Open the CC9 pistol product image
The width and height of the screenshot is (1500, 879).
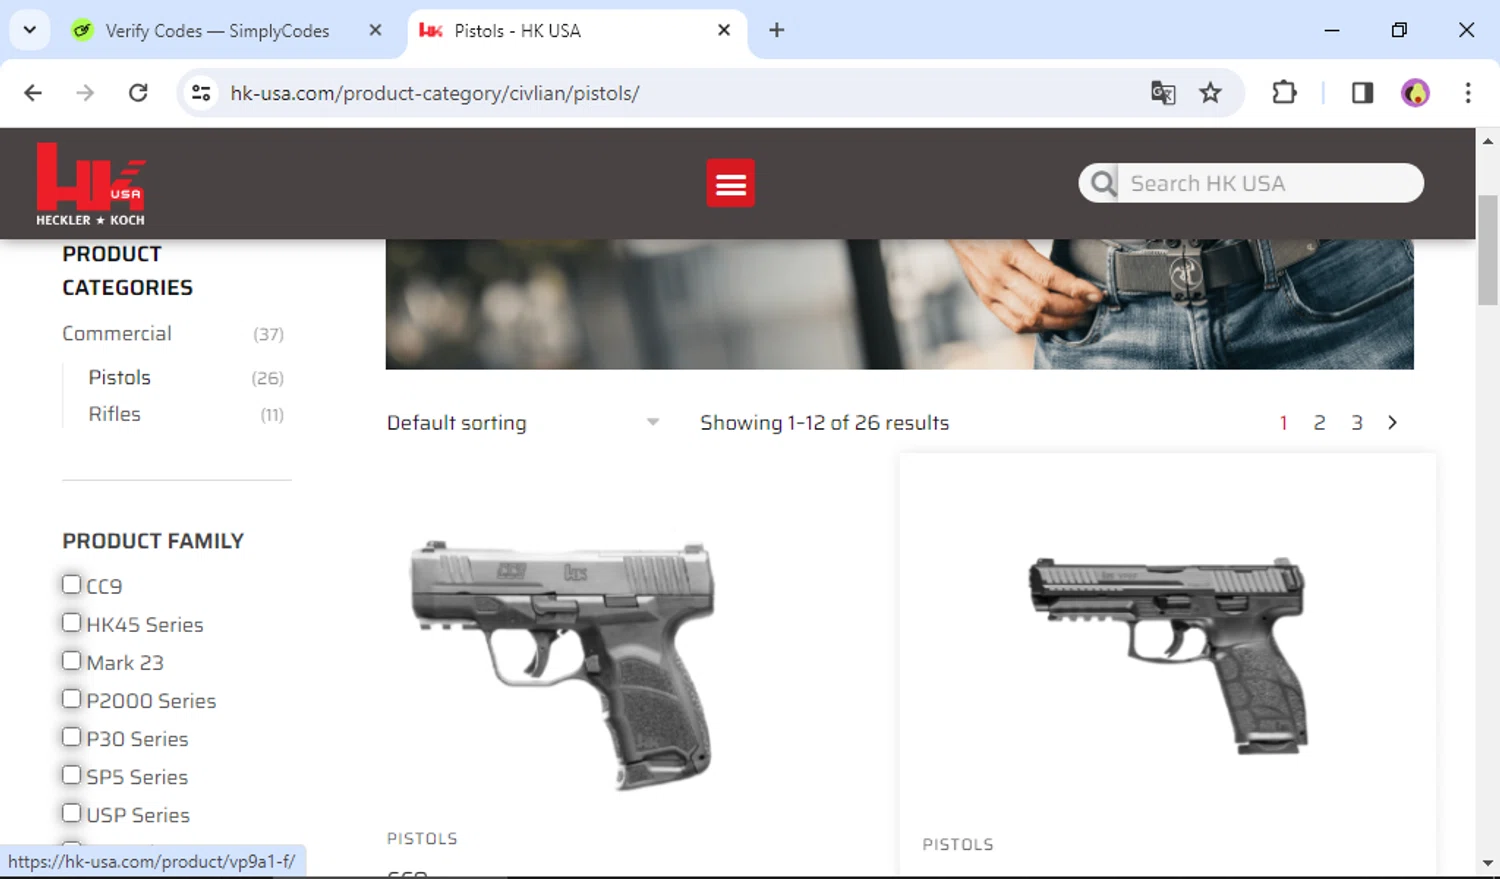[563, 665]
